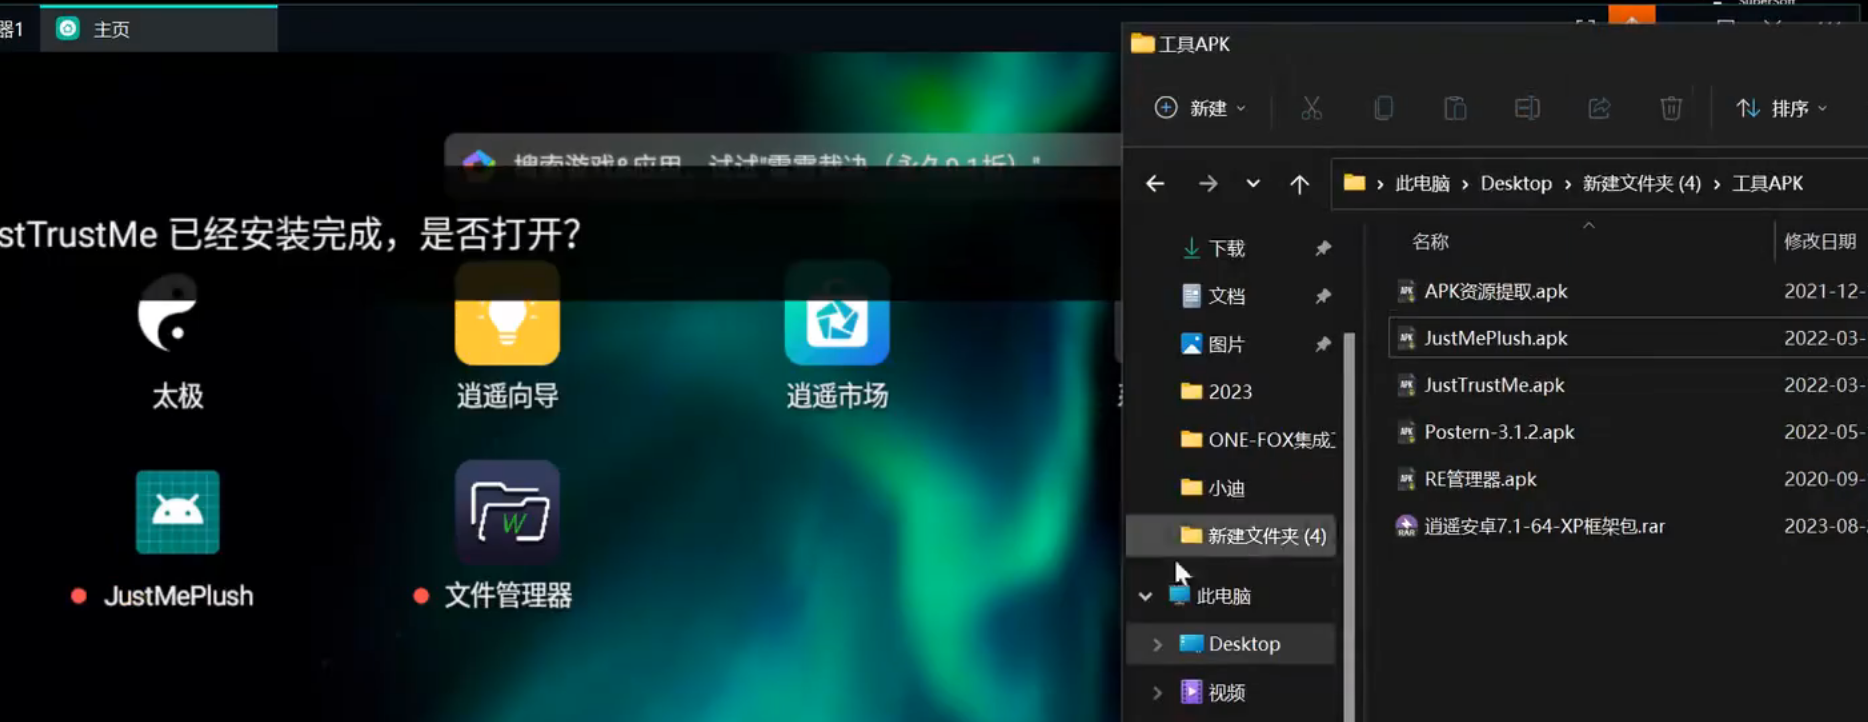Expand the Desktop tree node
Viewport: 1868px width, 722px height.
tap(1157, 644)
